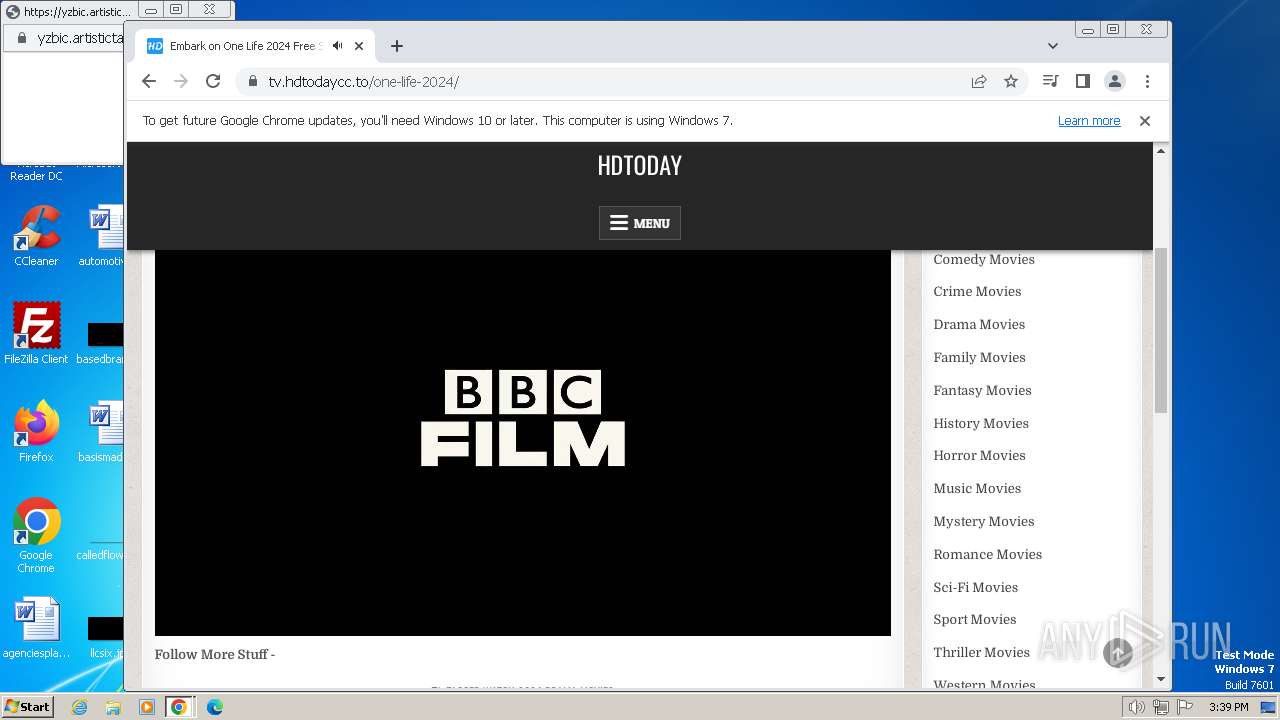Open Thriller Movies category
The image size is (1280, 720).
981,652
